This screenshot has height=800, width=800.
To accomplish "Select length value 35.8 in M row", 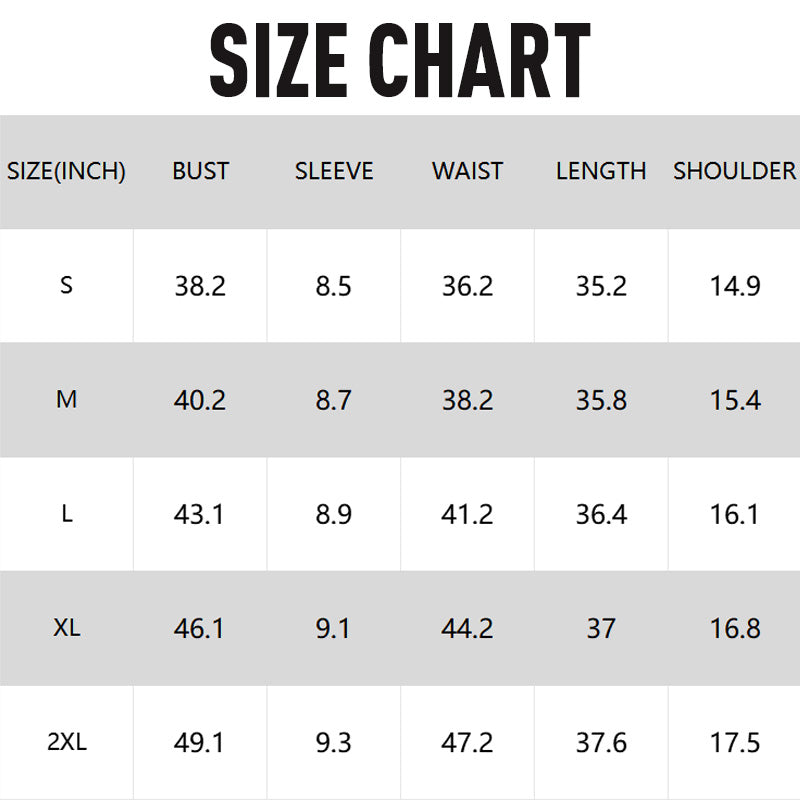I will [601, 400].
